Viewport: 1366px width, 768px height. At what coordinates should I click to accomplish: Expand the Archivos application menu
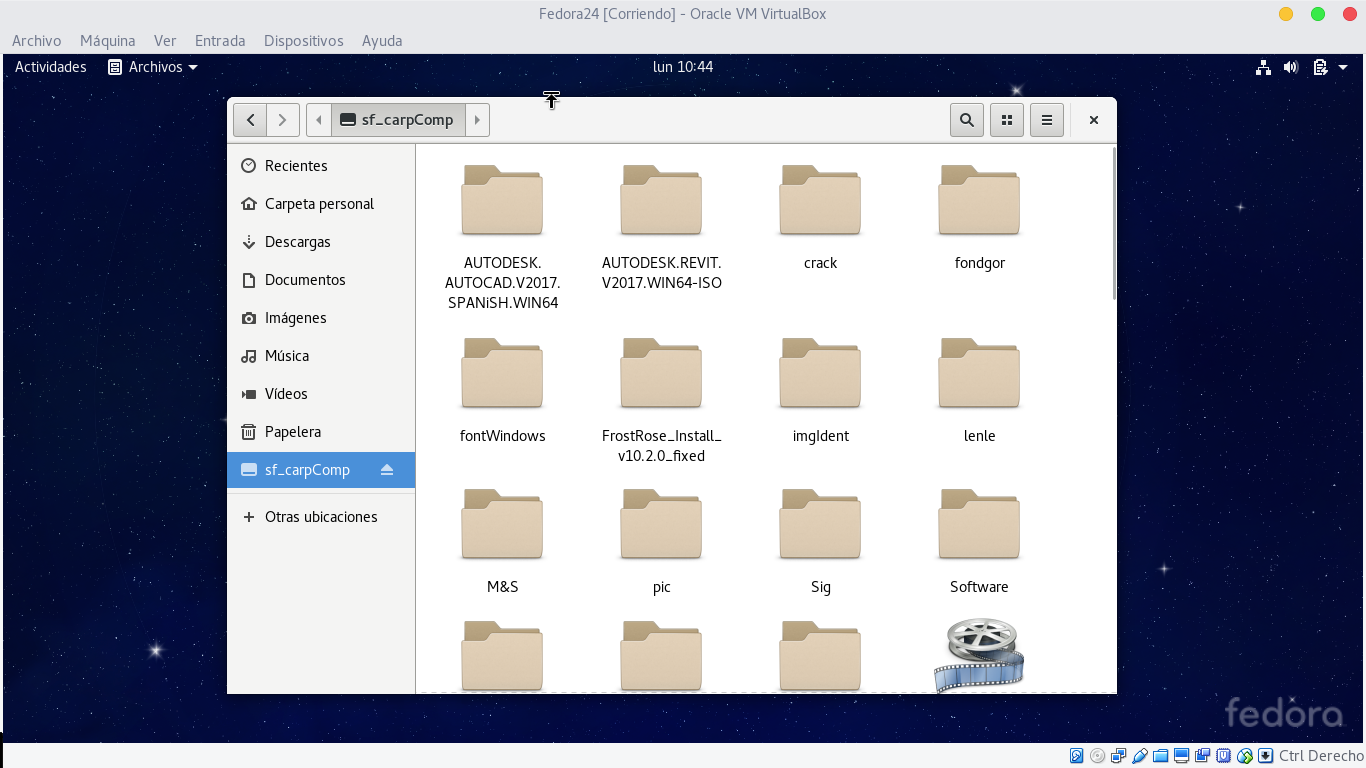153,67
